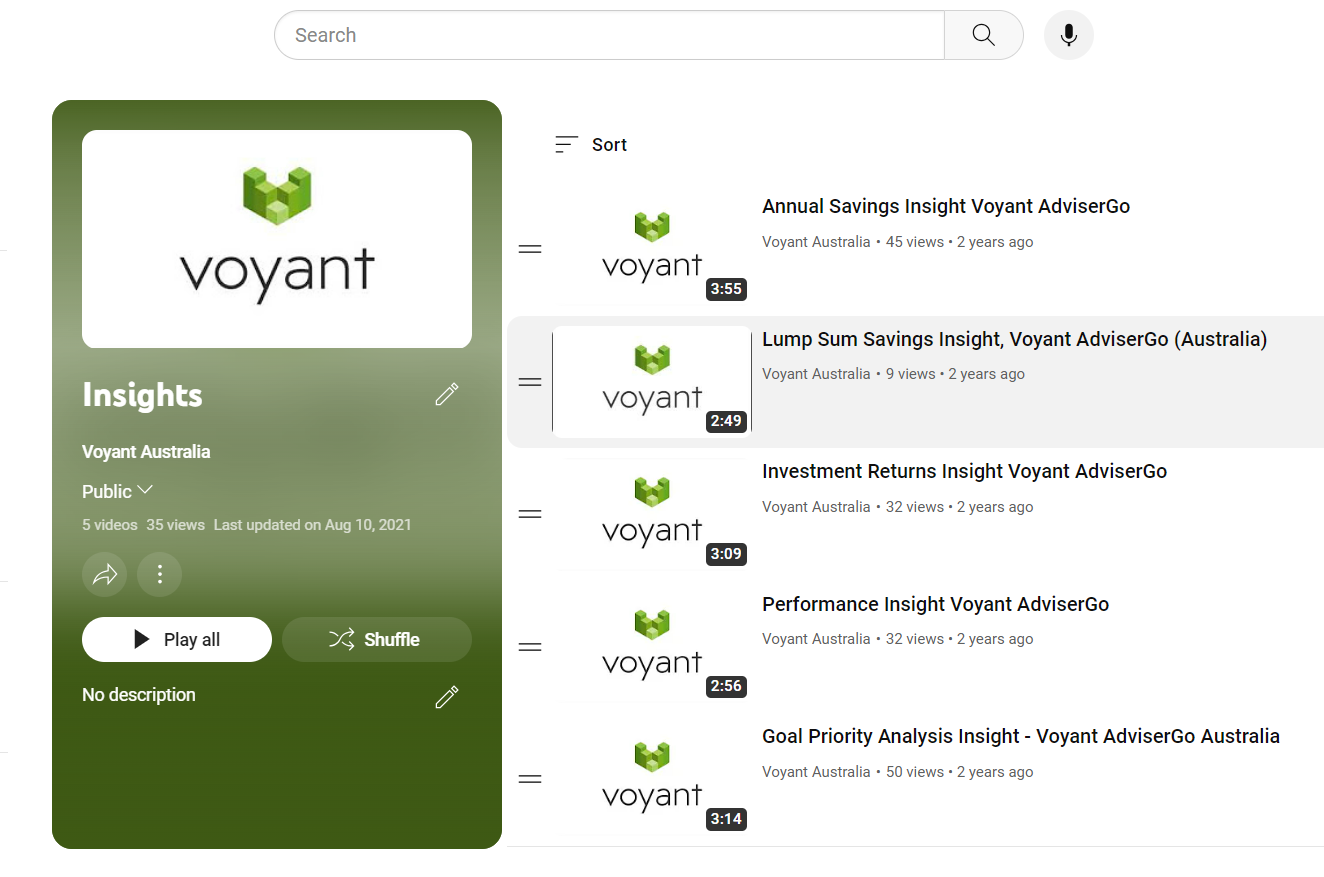Click the '45 views' text
This screenshot has height=877, width=1324.
(915, 242)
